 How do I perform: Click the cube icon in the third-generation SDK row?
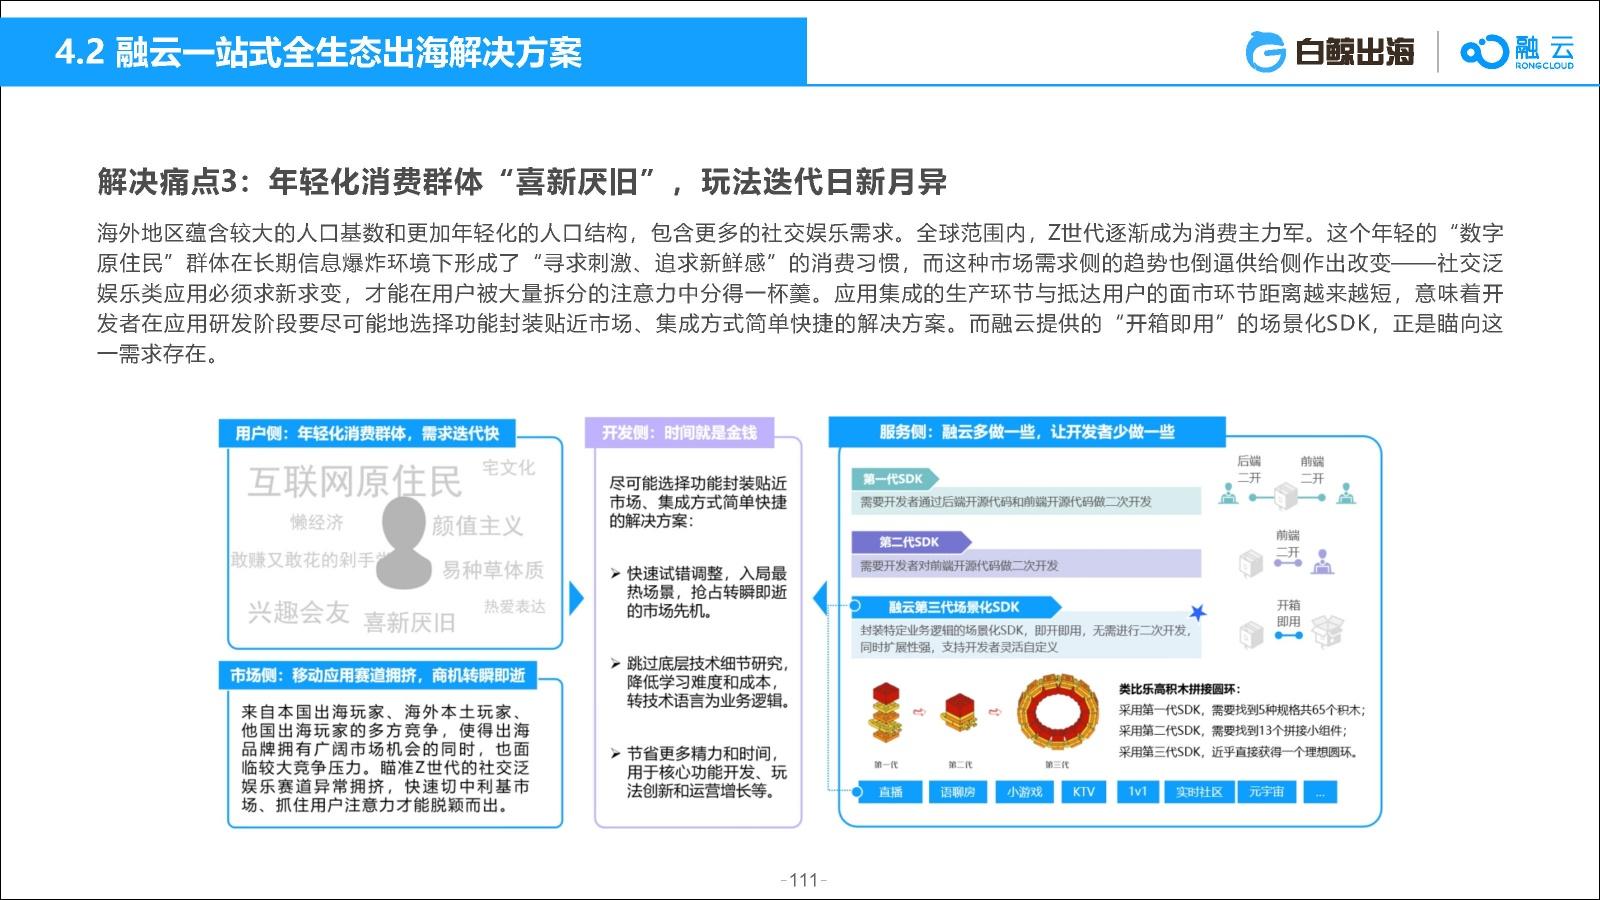1251,634
